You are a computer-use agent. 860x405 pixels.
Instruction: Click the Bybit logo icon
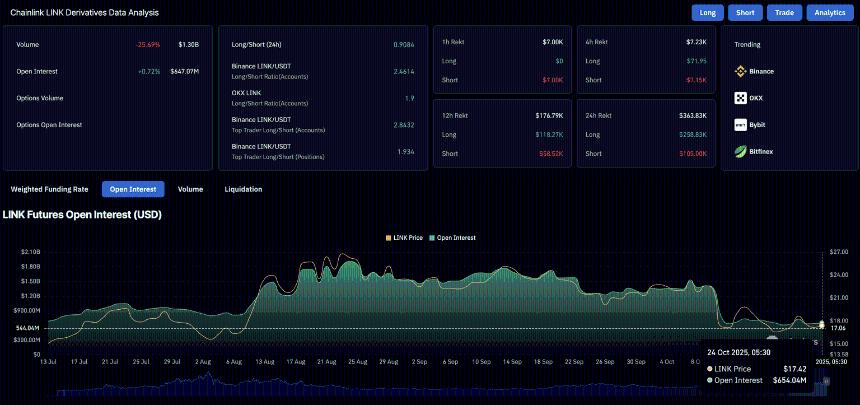click(741, 125)
